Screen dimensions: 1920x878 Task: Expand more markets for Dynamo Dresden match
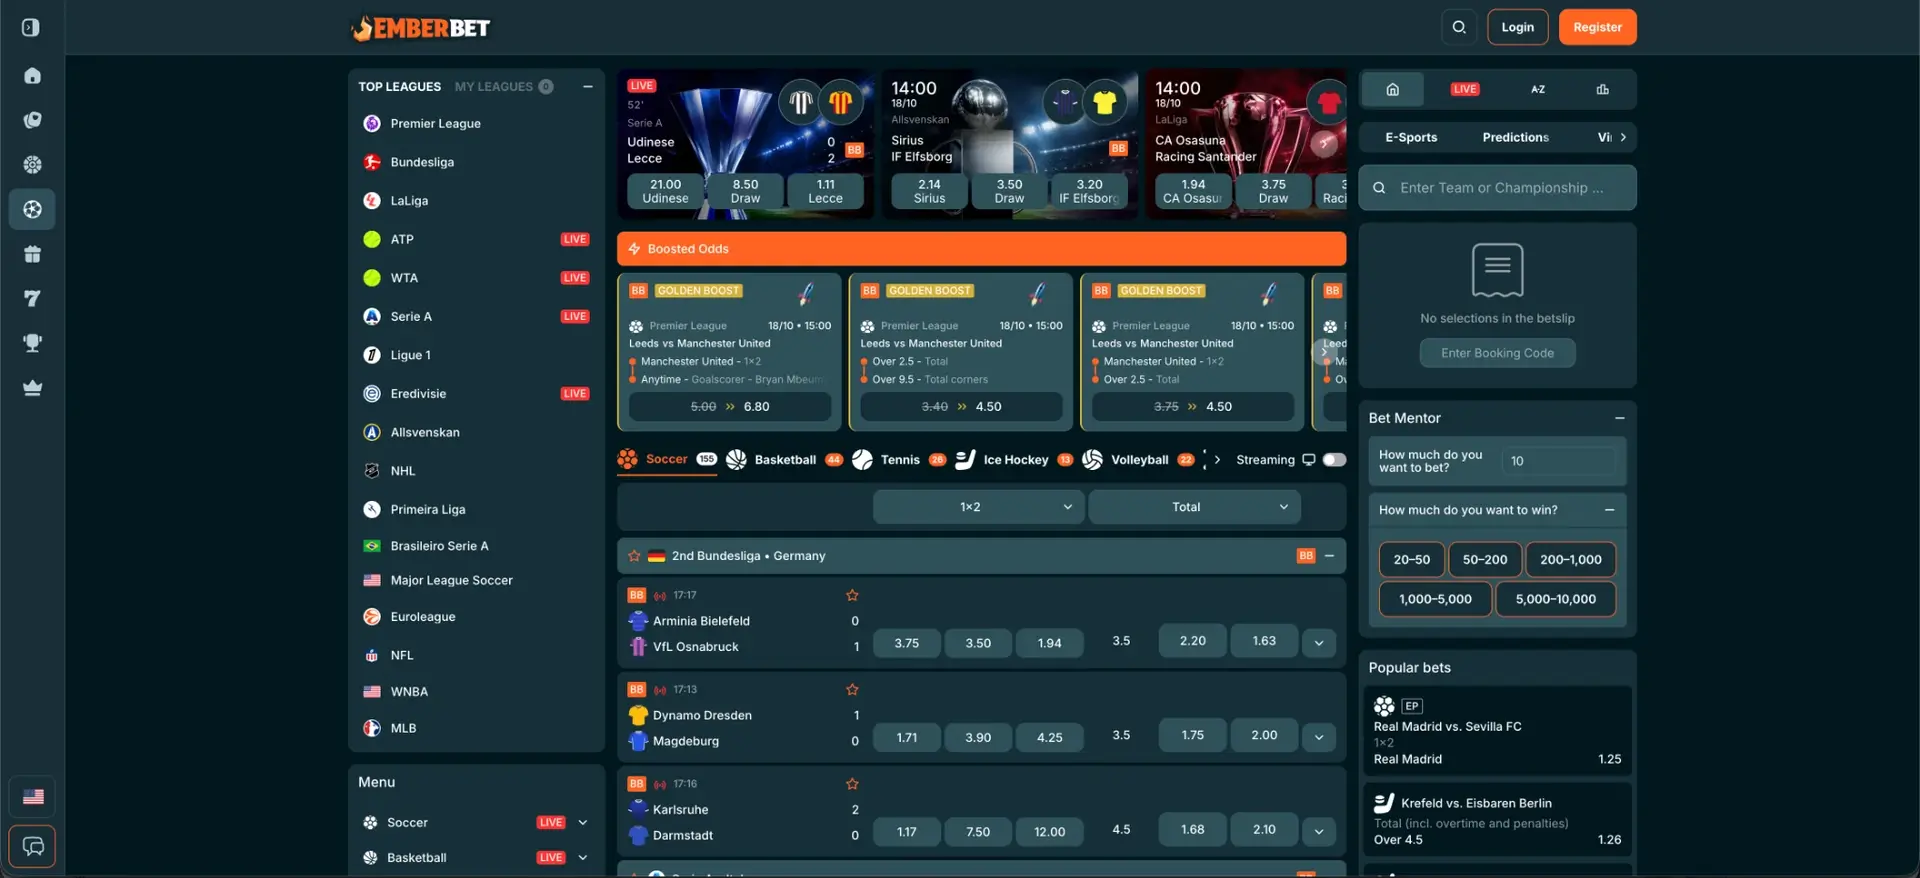(1319, 737)
